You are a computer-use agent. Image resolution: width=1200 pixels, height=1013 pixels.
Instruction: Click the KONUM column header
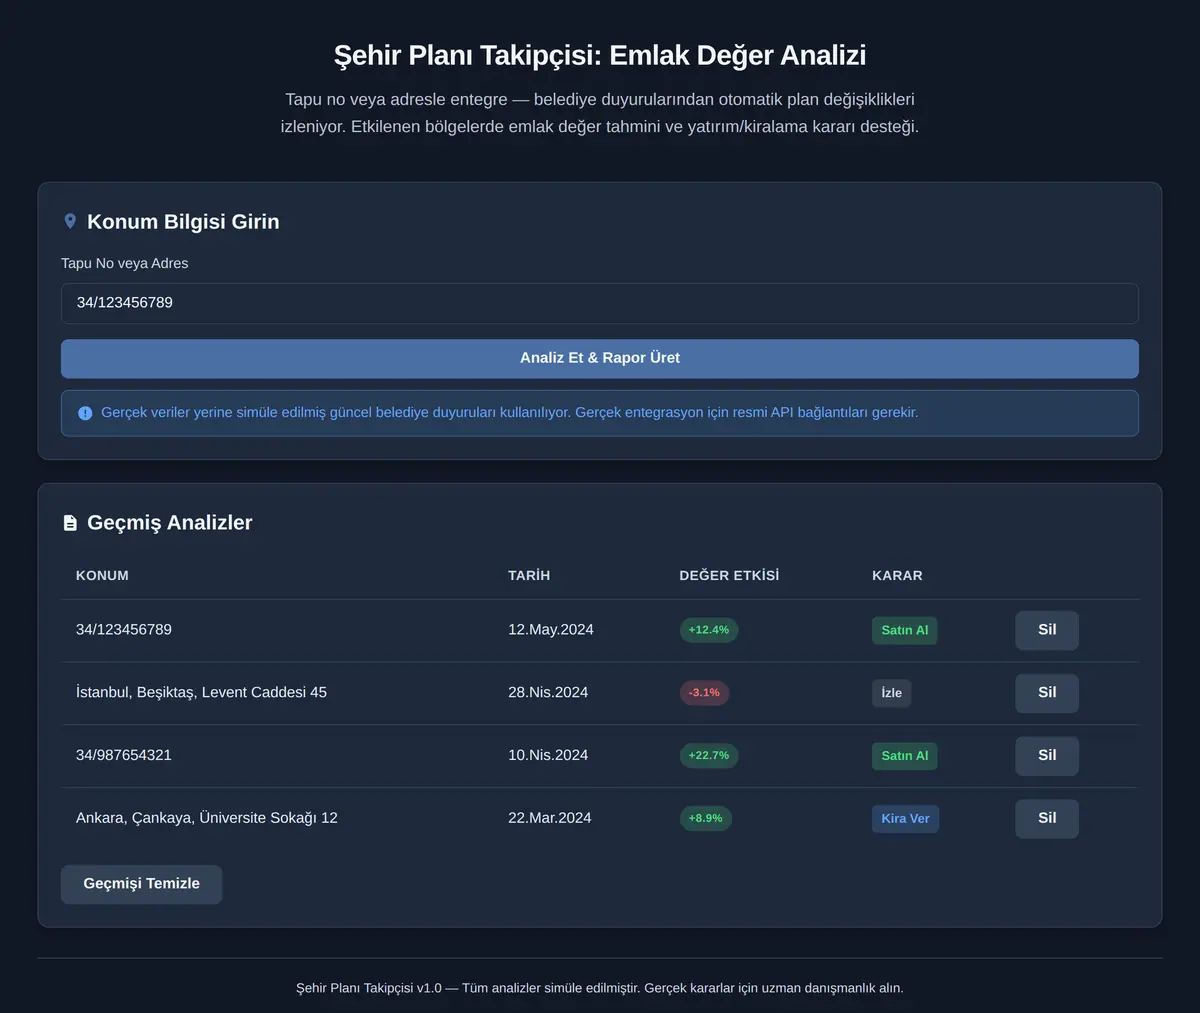point(102,576)
